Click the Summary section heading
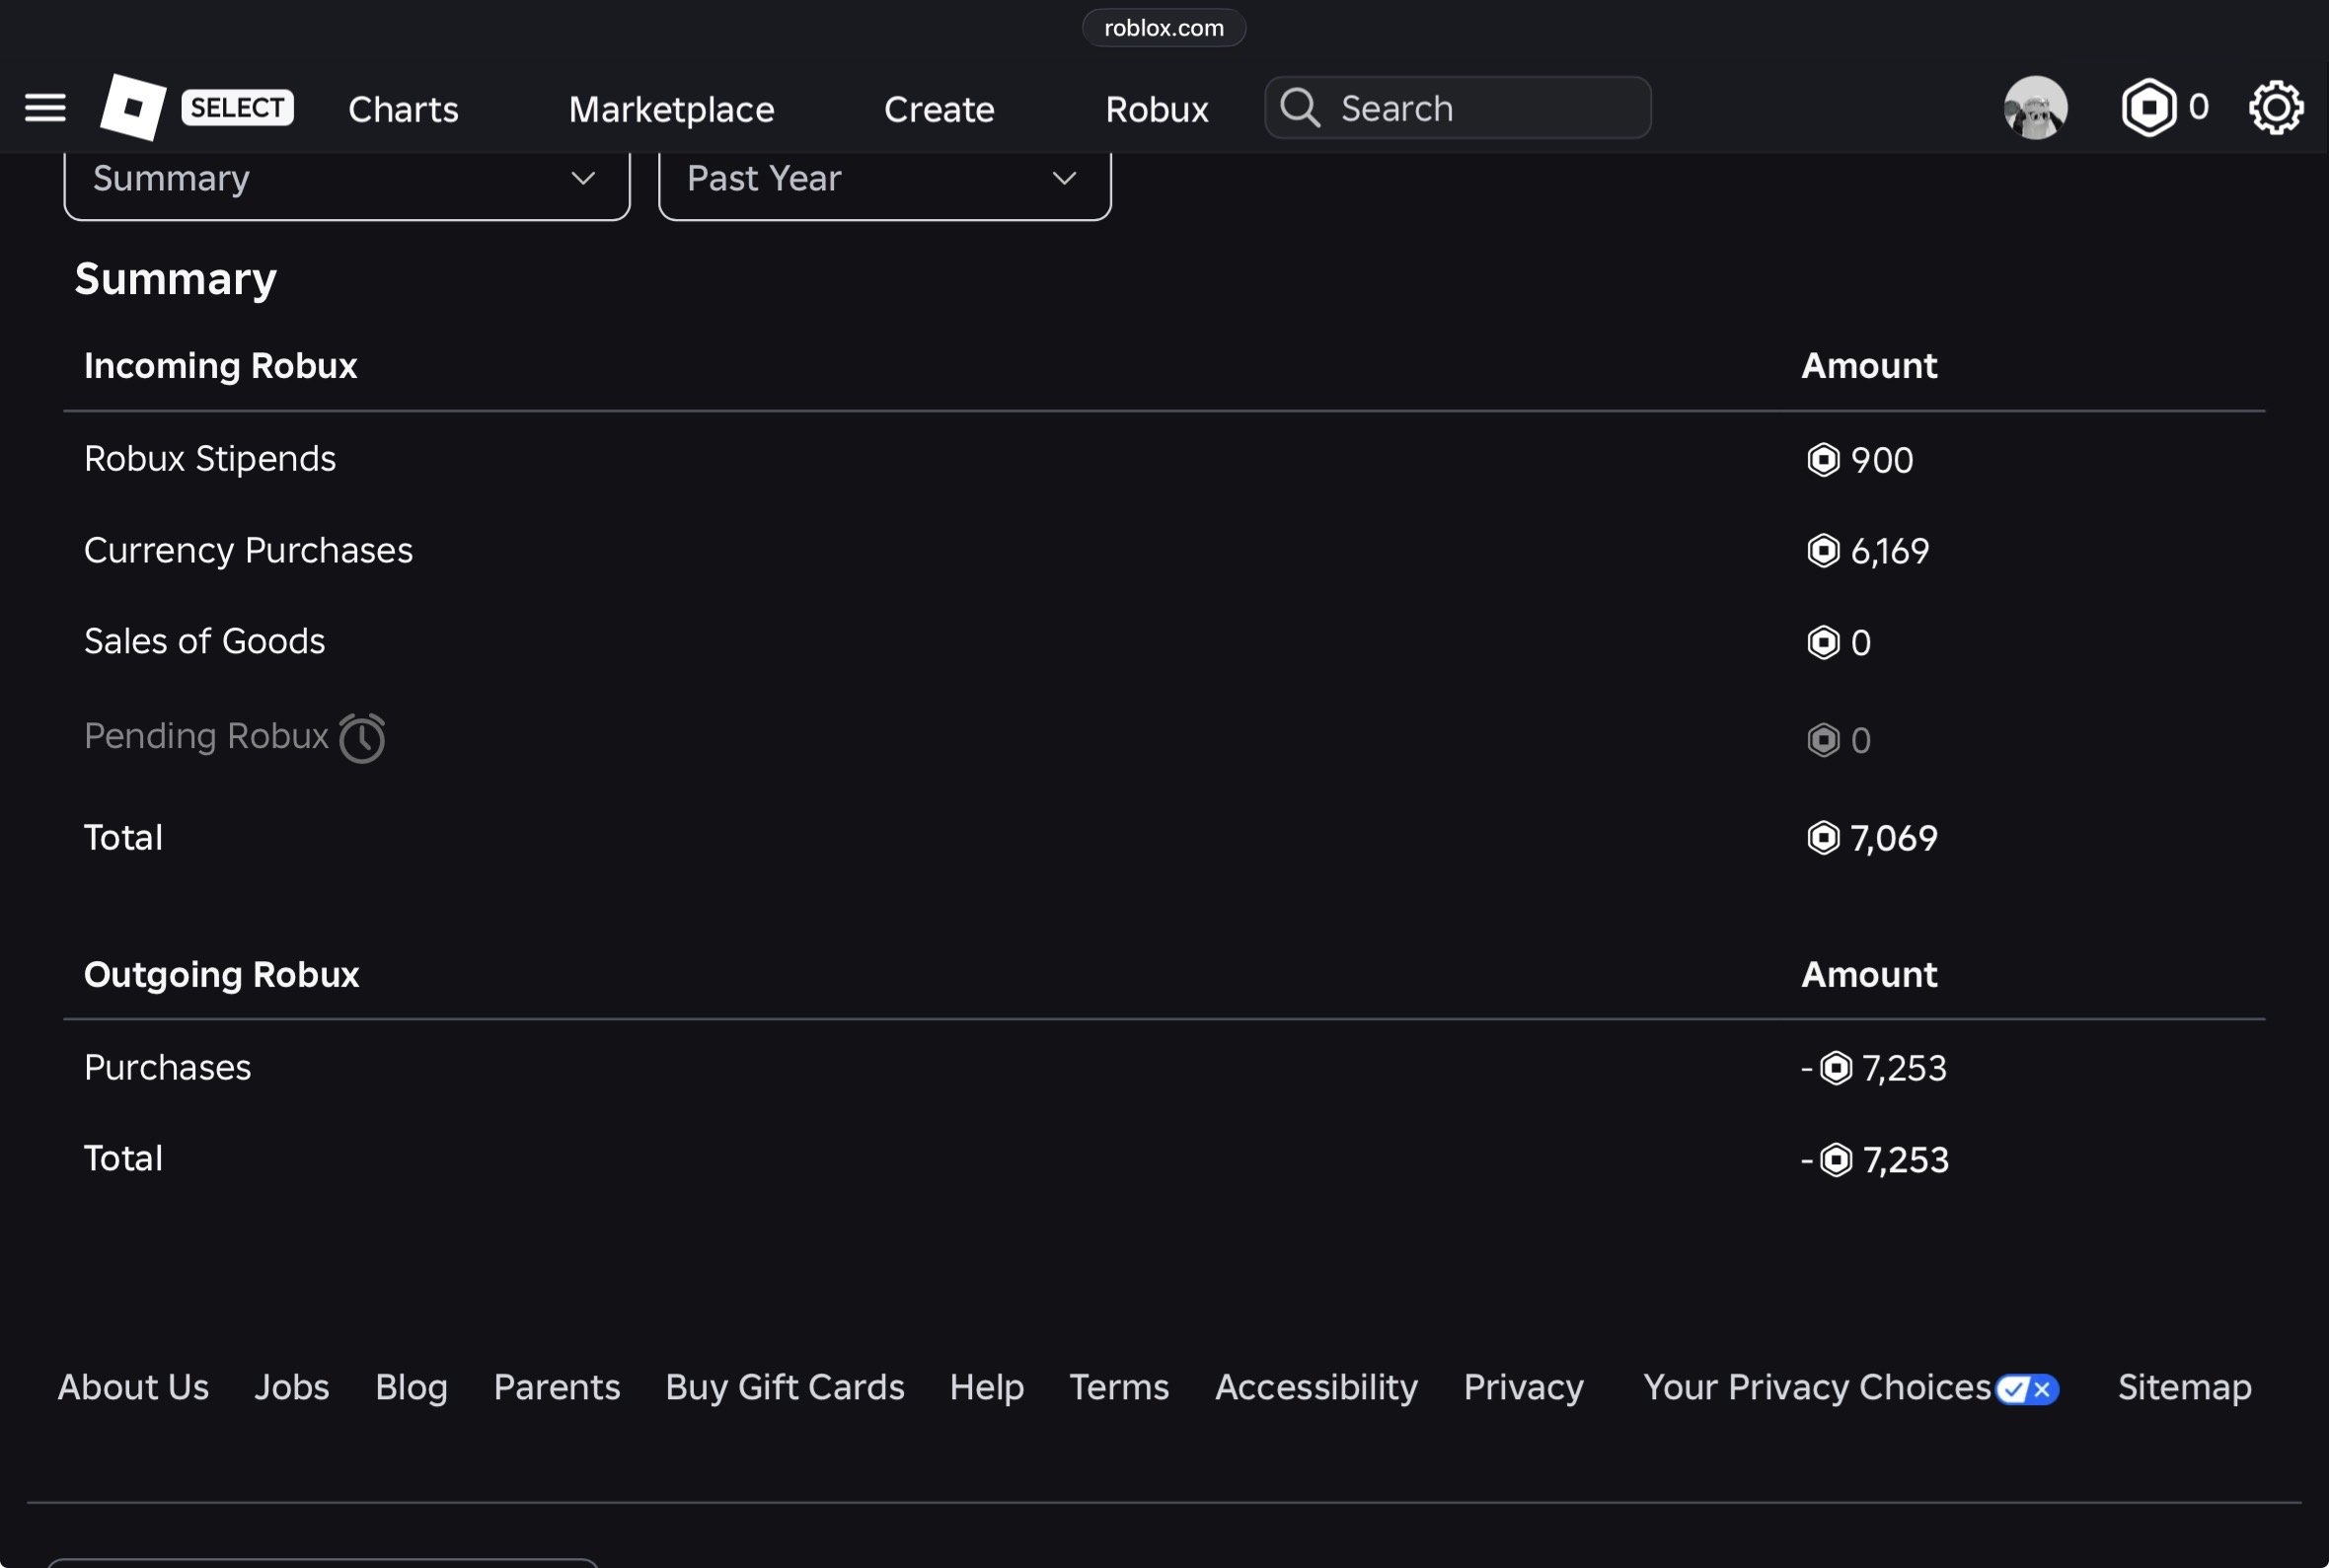This screenshot has height=1568, width=2329. click(x=175, y=279)
